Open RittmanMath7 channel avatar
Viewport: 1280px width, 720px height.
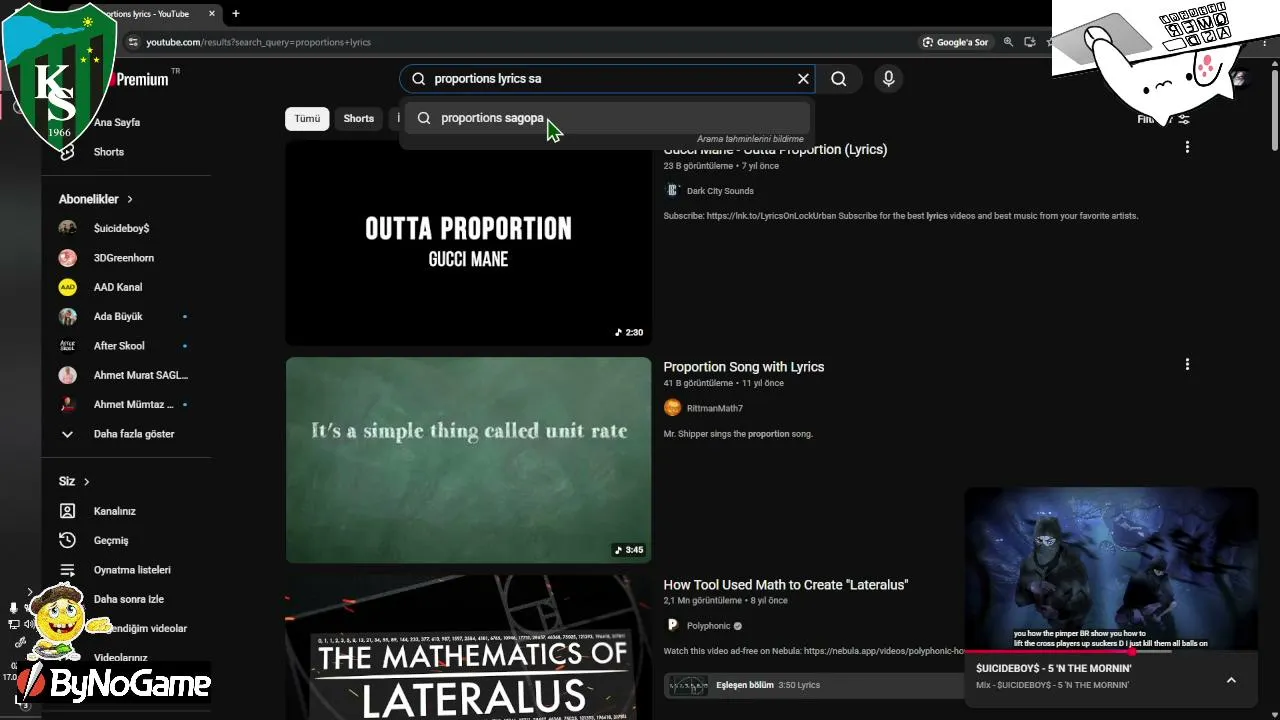click(x=672, y=408)
